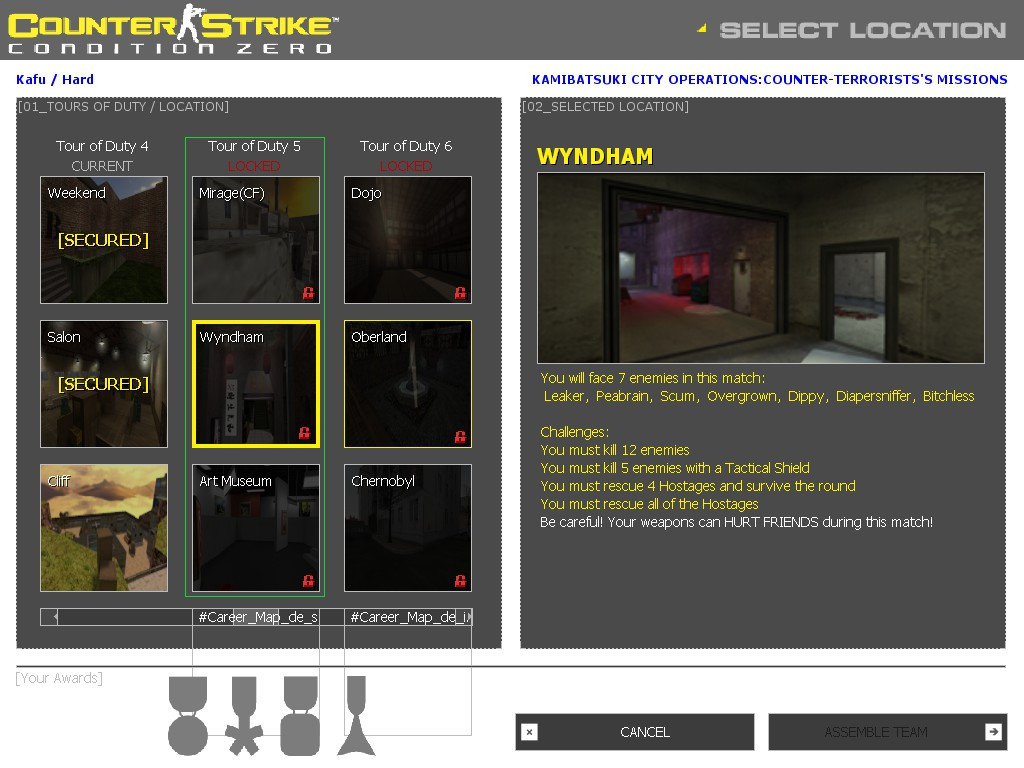This screenshot has height=768, width=1024.
Task: Click the enemy name Overgrown
Action: point(743,396)
